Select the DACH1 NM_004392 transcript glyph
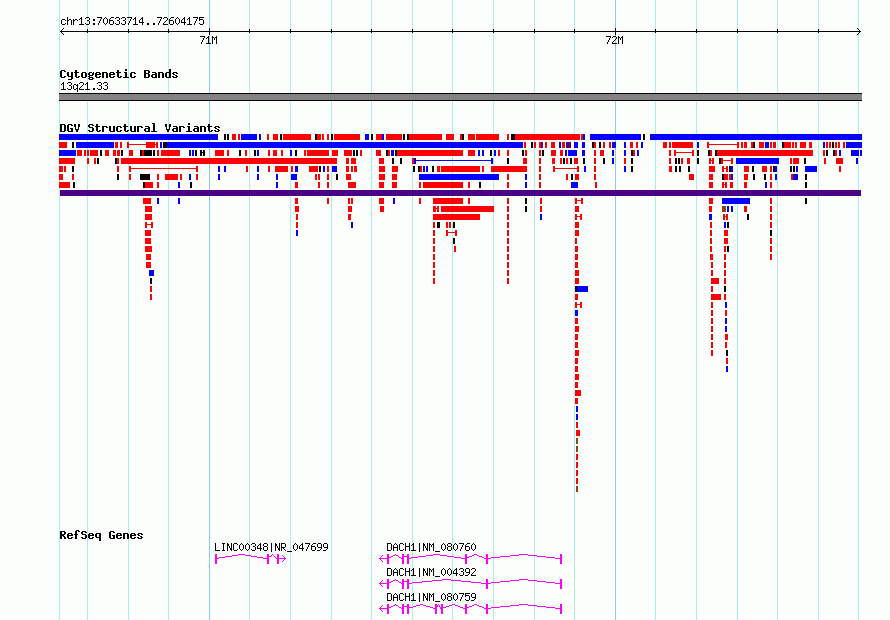Viewport: 890px width, 620px height. (471, 584)
